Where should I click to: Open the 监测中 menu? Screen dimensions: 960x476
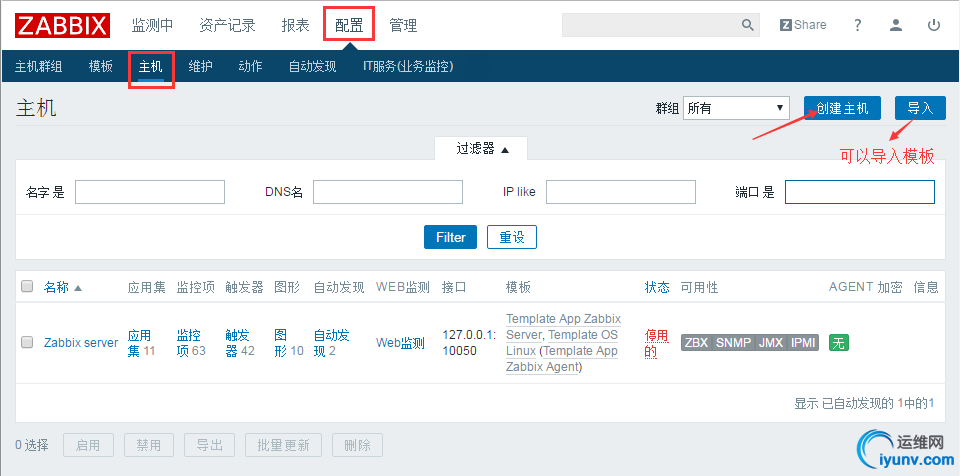pos(152,26)
